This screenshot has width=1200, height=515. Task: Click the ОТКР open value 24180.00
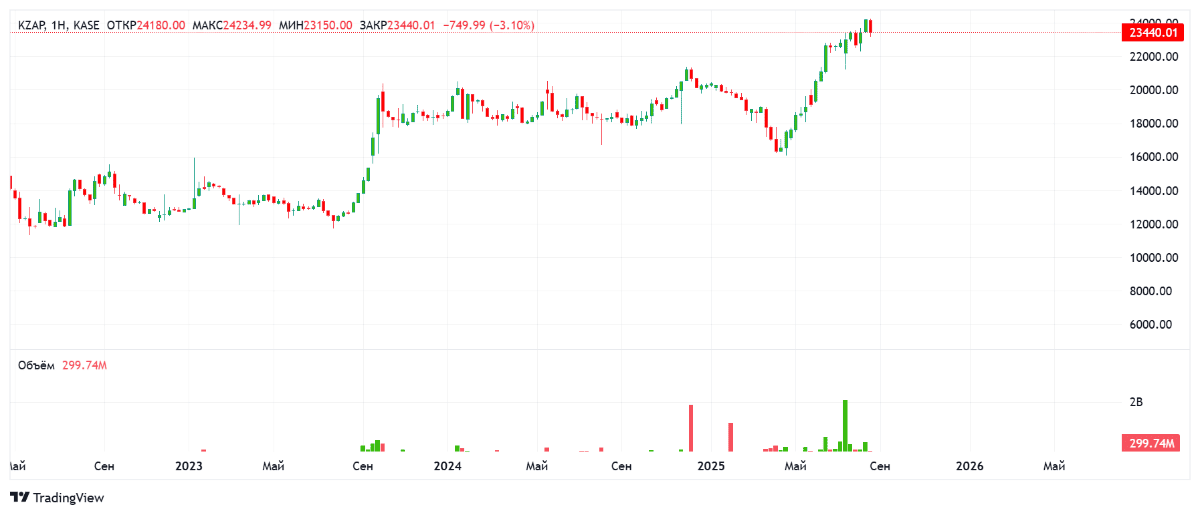[x=164, y=25]
